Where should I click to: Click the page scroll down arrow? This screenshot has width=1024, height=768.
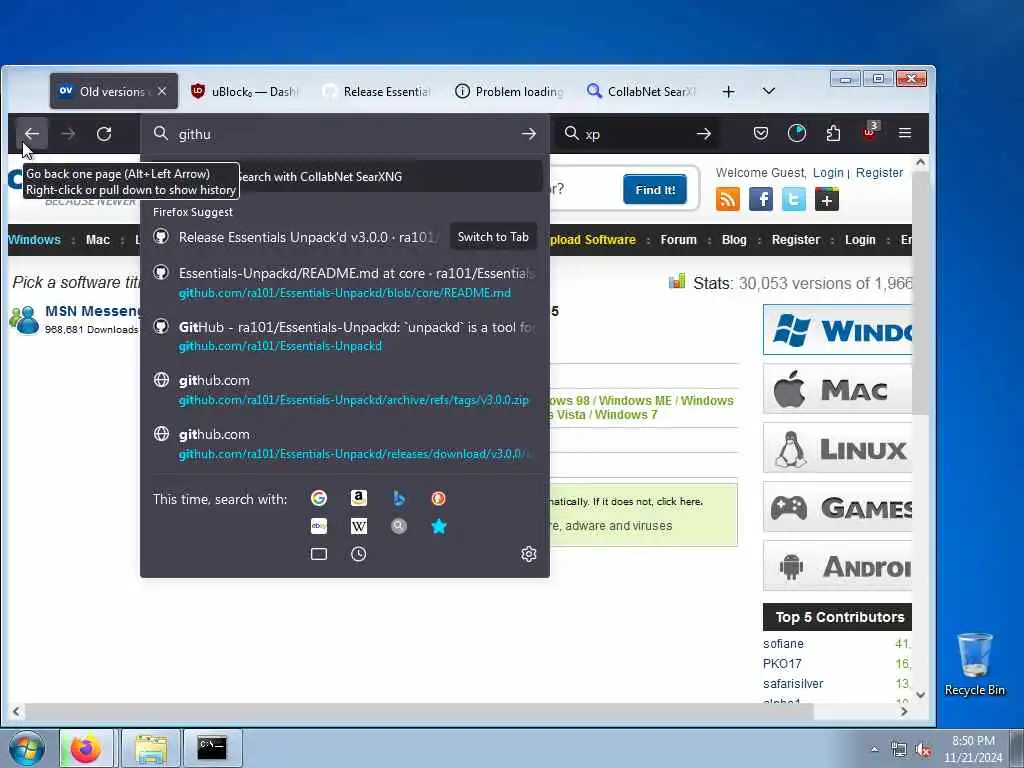point(920,695)
